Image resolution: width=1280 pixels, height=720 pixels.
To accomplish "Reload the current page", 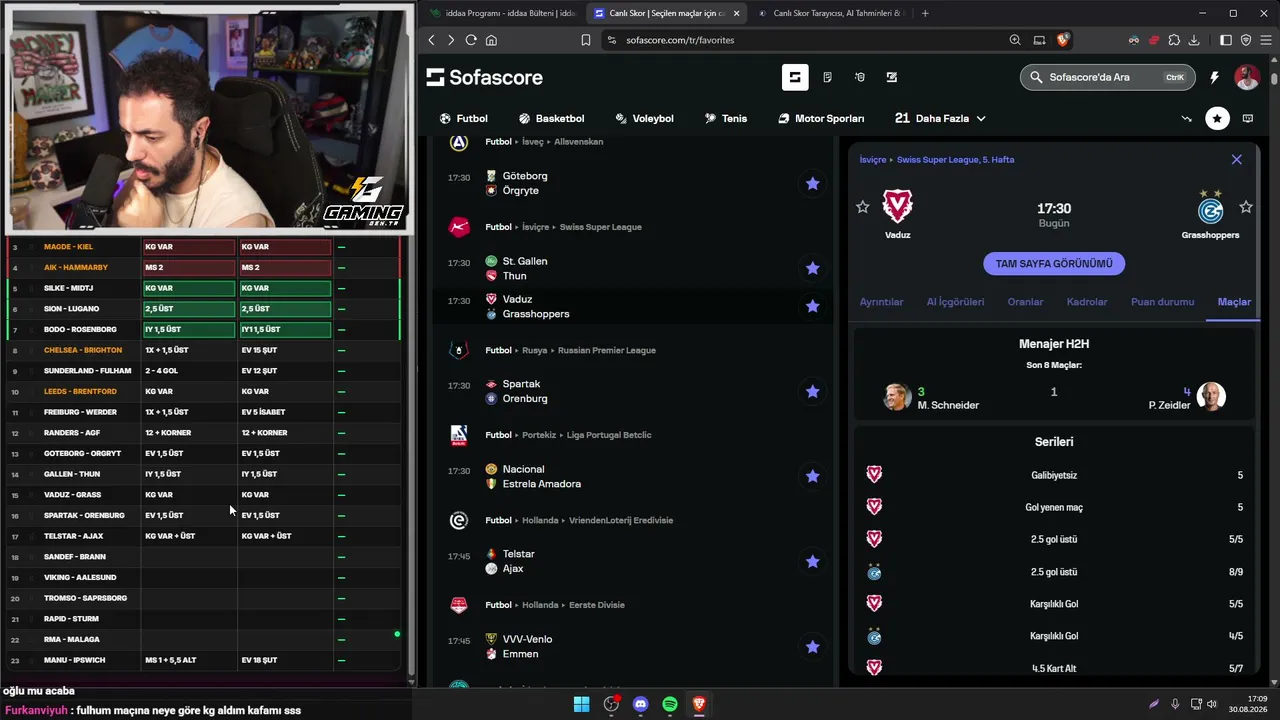I will 471,40.
